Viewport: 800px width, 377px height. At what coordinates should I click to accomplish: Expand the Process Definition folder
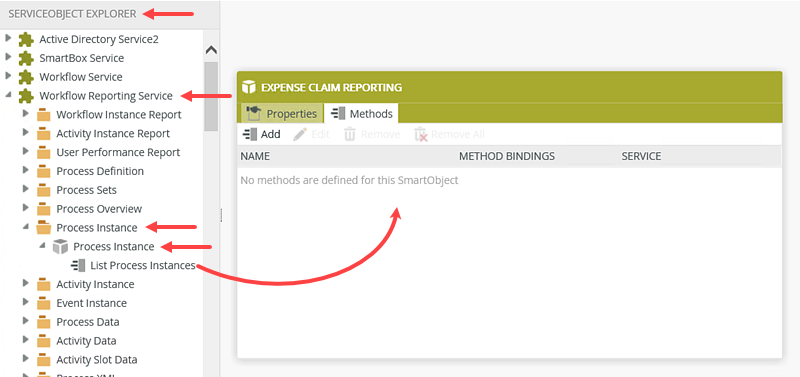click(x=26, y=170)
